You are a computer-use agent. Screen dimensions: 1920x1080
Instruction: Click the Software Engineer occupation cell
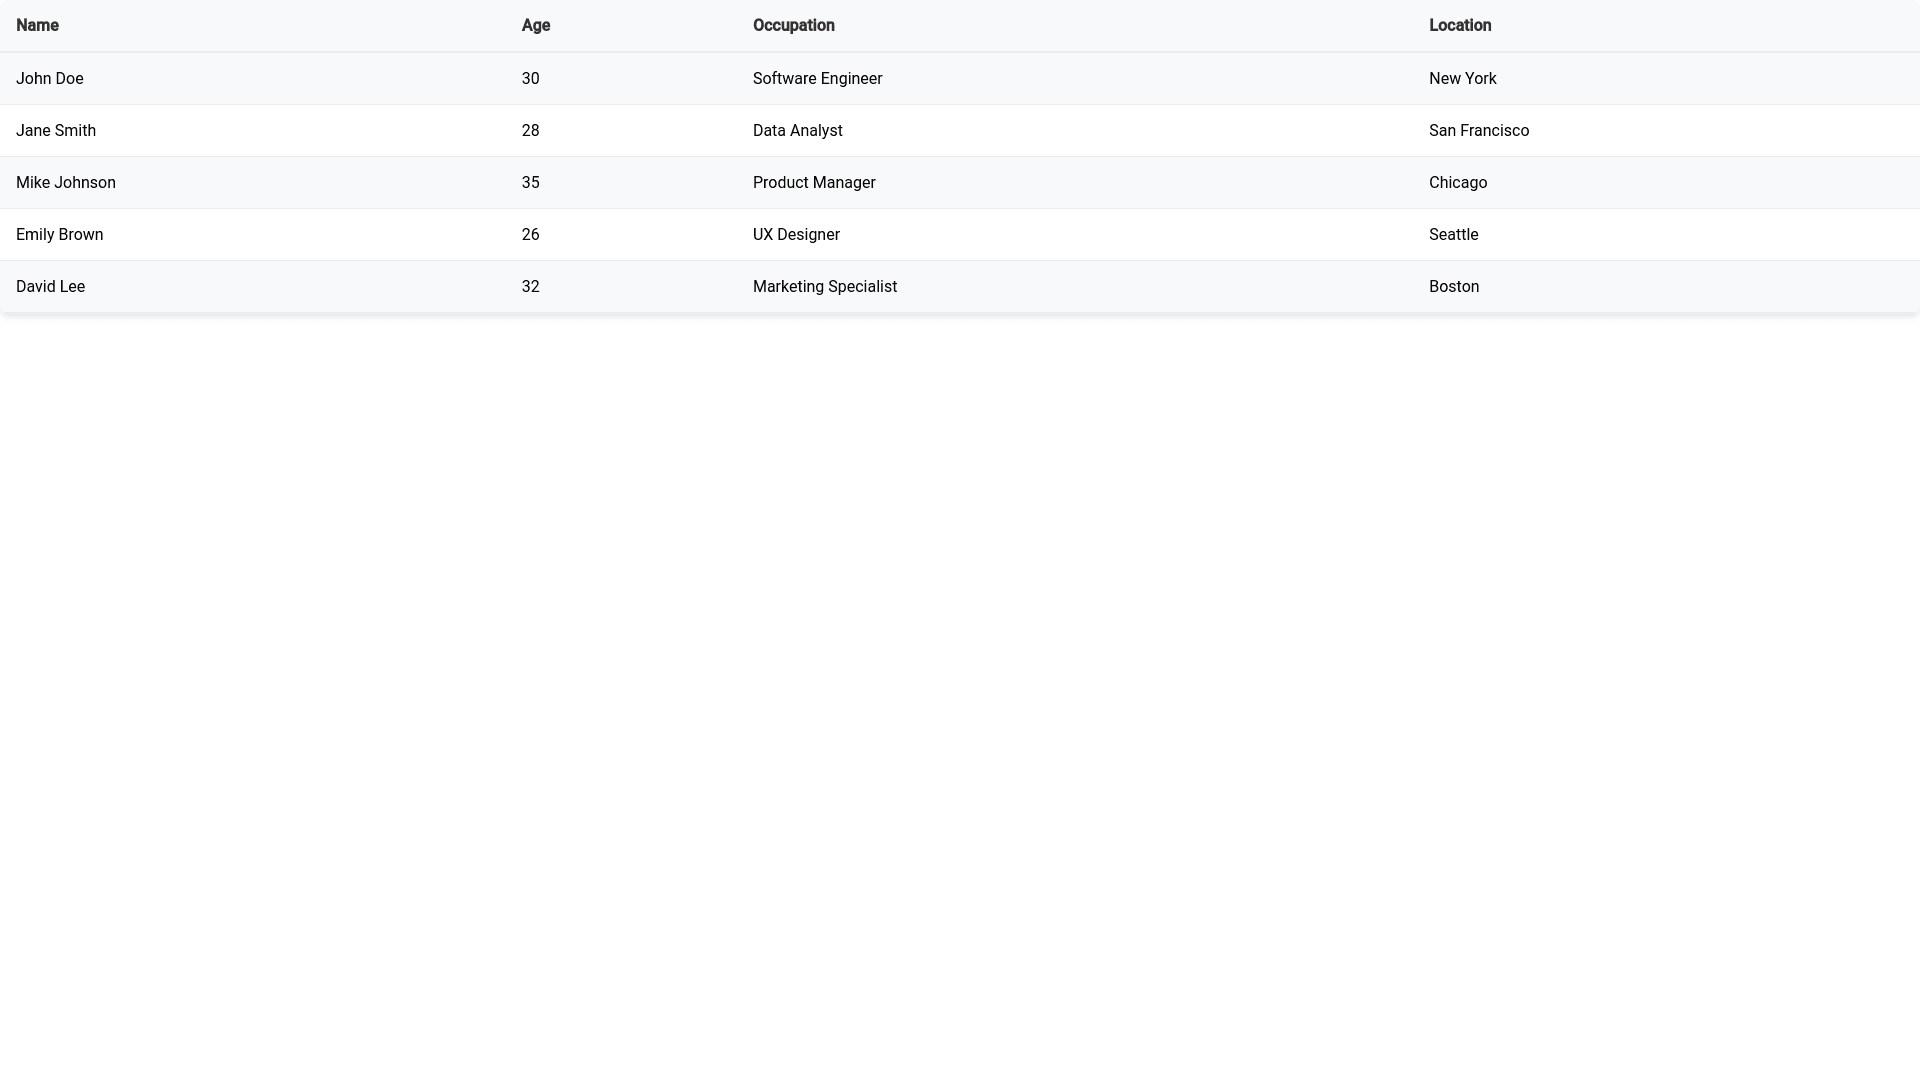pos(817,79)
